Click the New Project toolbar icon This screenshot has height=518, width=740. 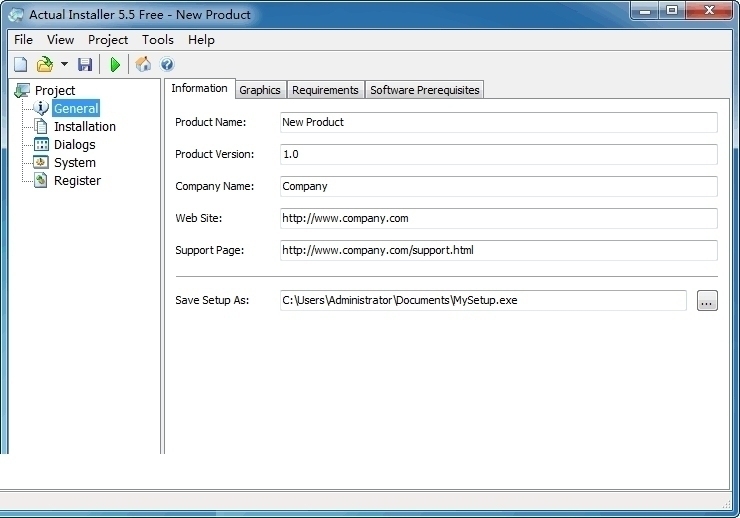21,64
